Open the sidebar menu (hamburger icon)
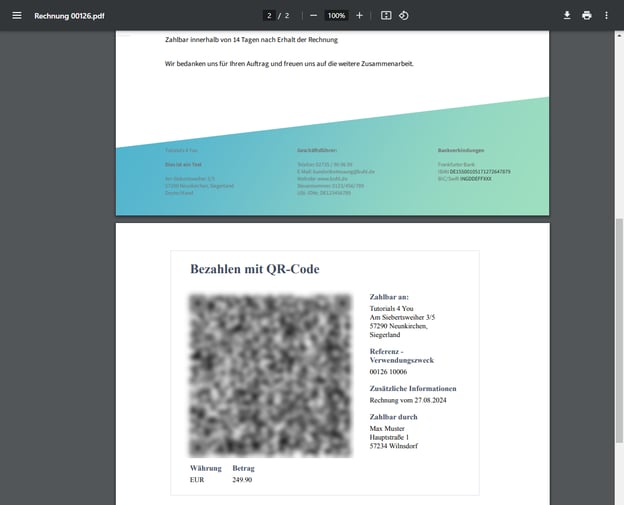This screenshot has width=624, height=505. click(x=16, y=15)
